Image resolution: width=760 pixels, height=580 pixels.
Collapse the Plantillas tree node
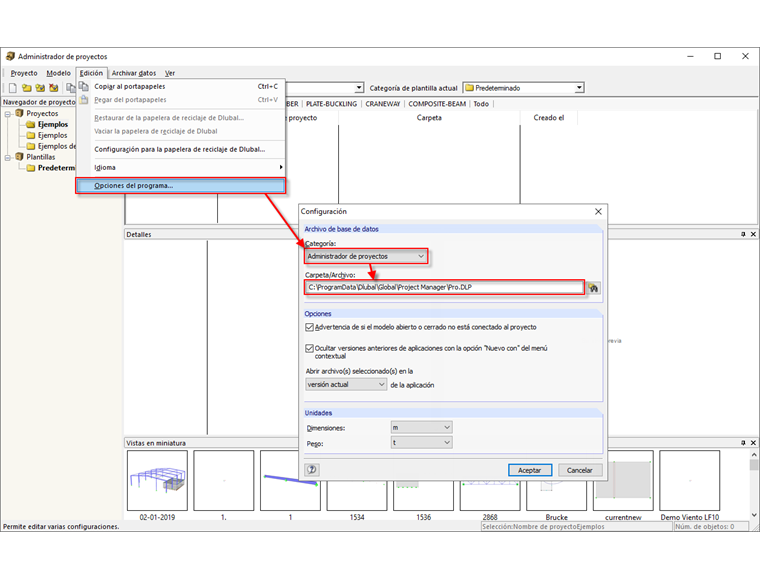click(8, 157)
